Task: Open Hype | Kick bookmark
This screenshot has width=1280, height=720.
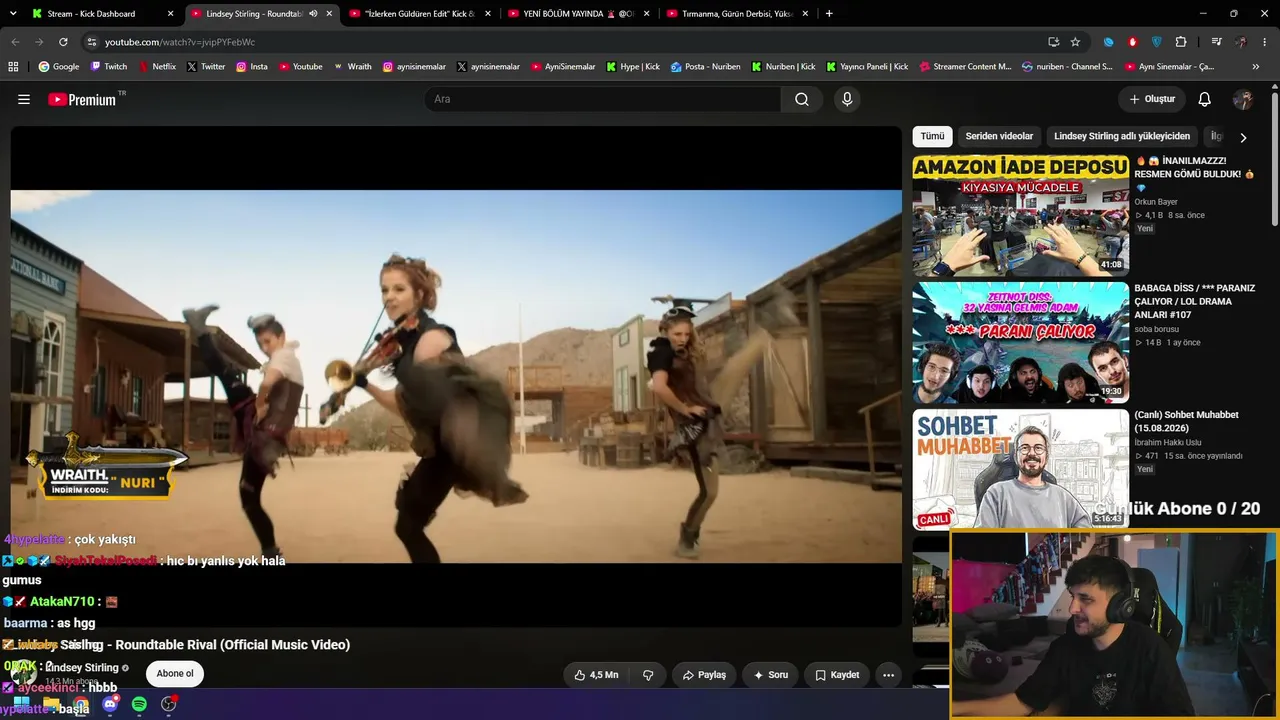Action: pos(633,67)
